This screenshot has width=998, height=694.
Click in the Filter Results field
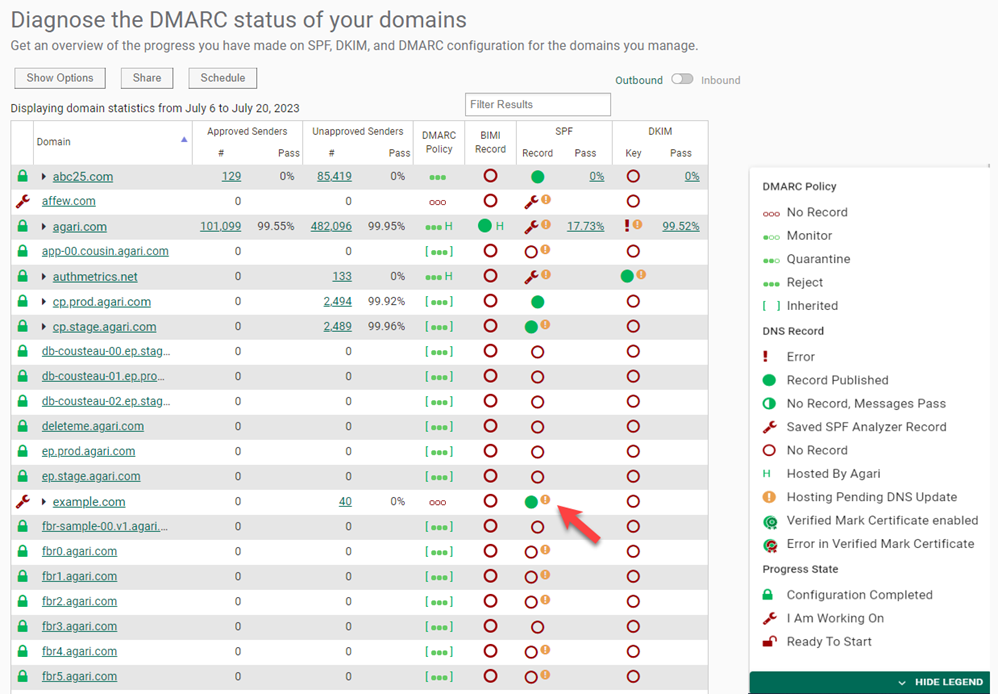[538, 104]
